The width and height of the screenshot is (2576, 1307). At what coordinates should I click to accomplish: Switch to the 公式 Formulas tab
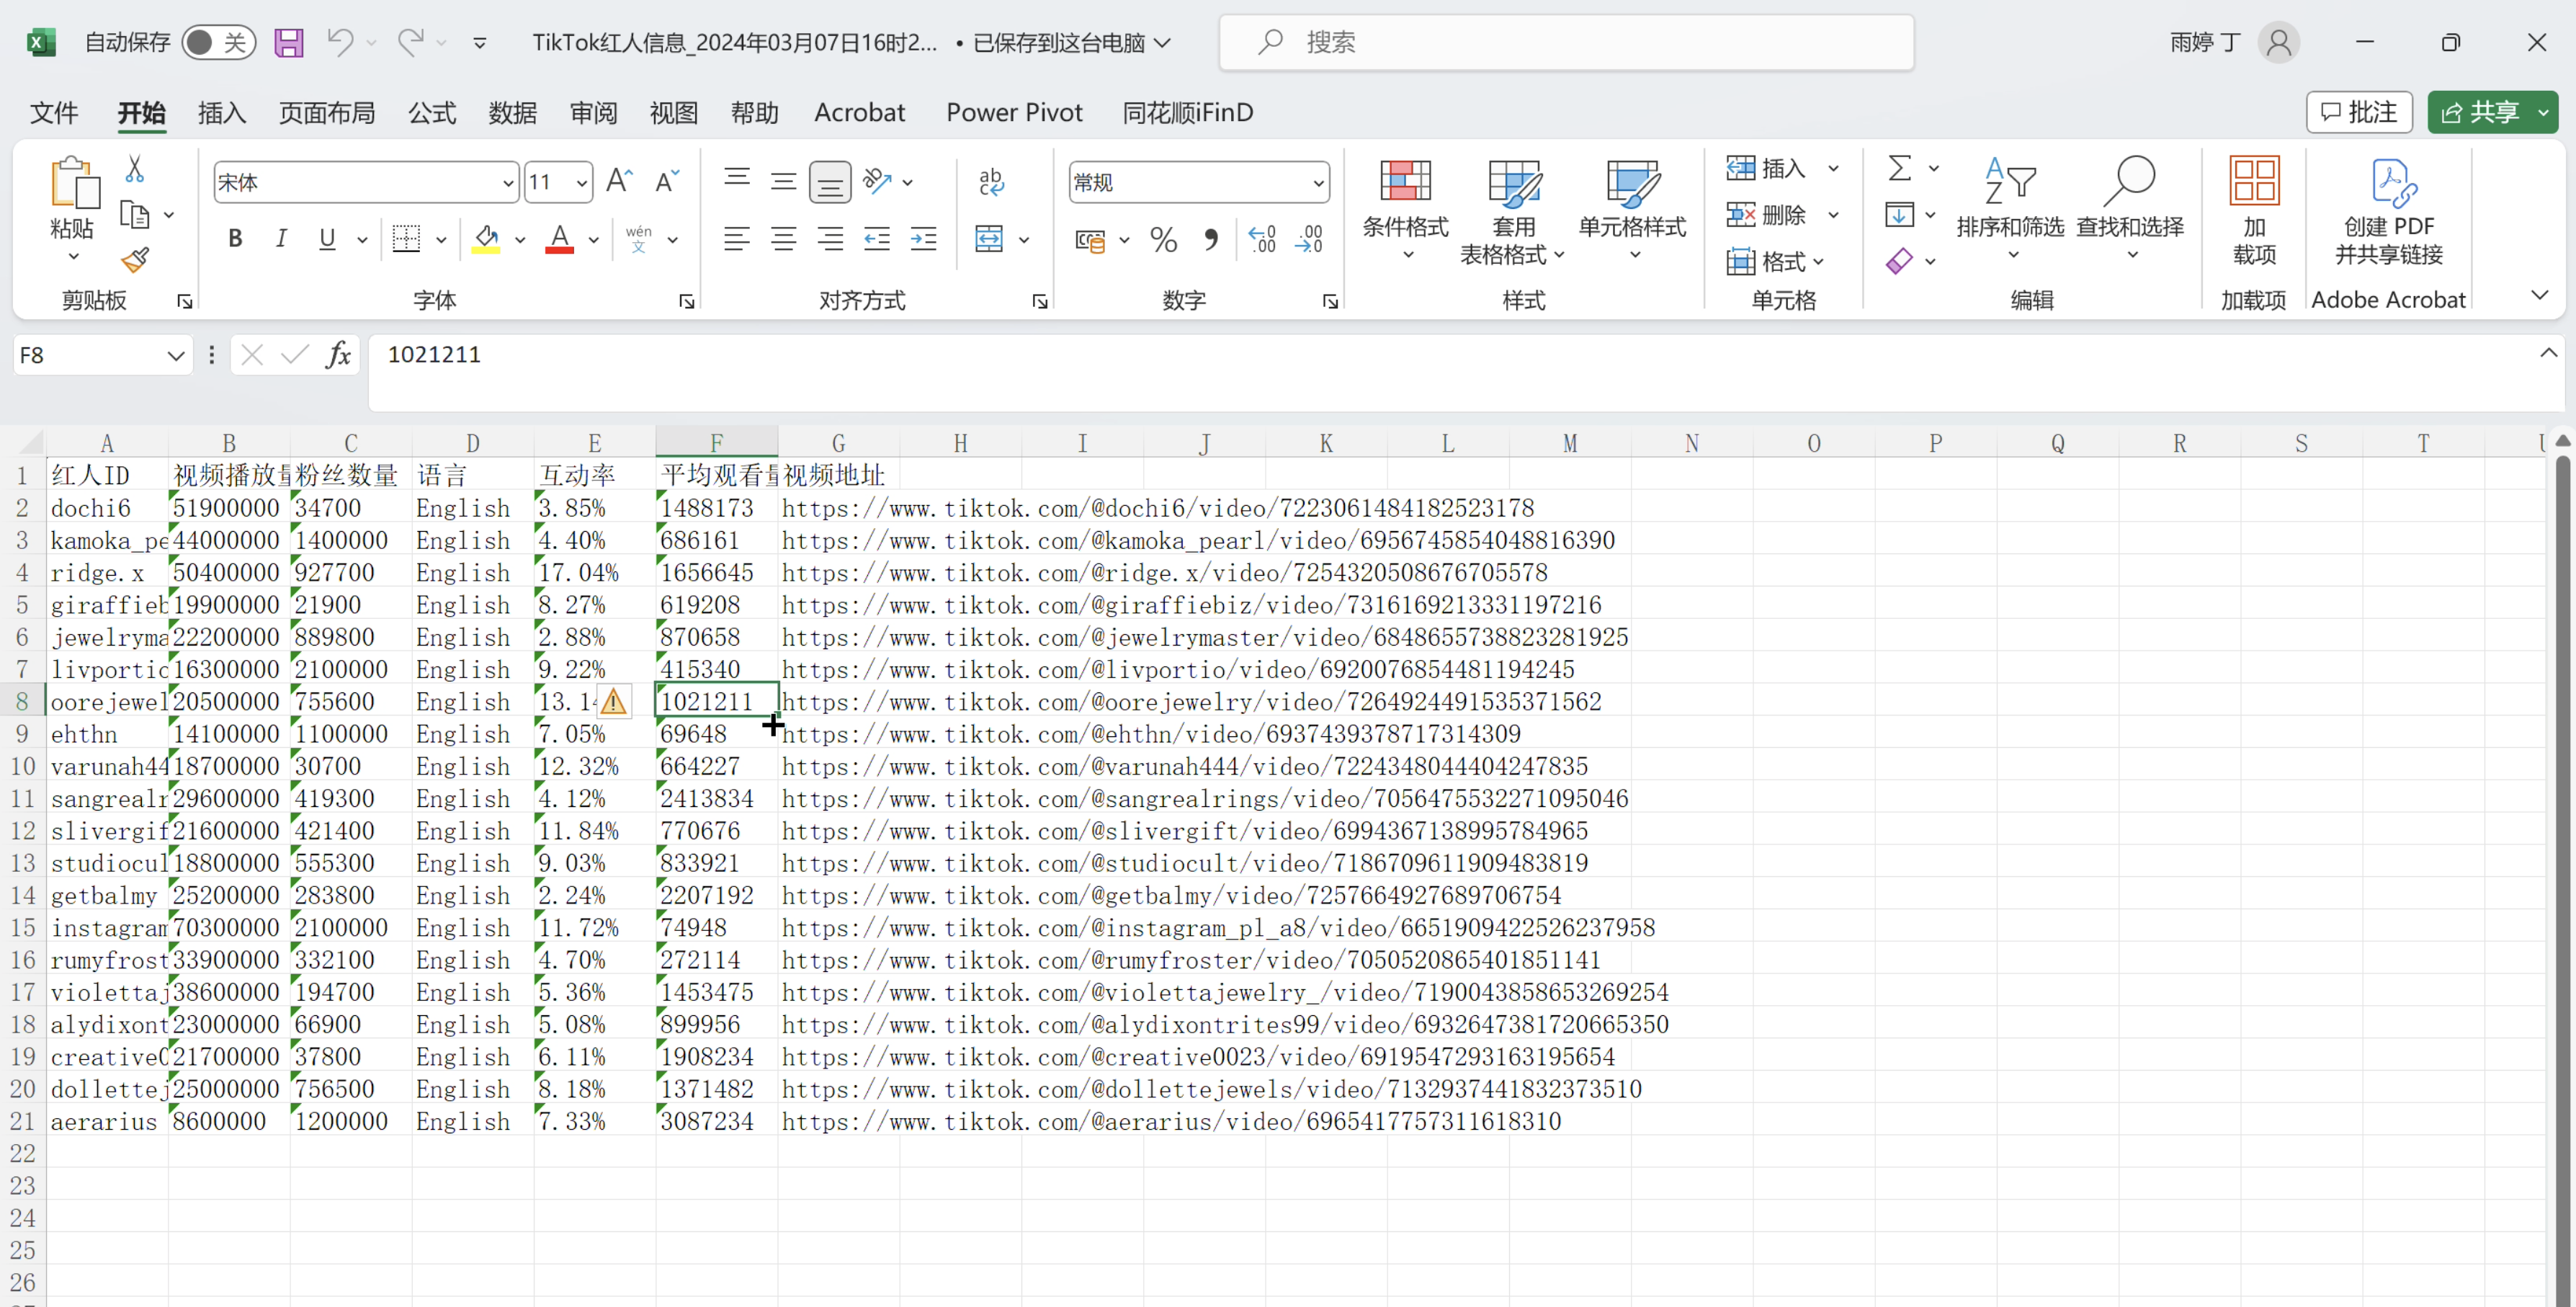click(432, 112)
